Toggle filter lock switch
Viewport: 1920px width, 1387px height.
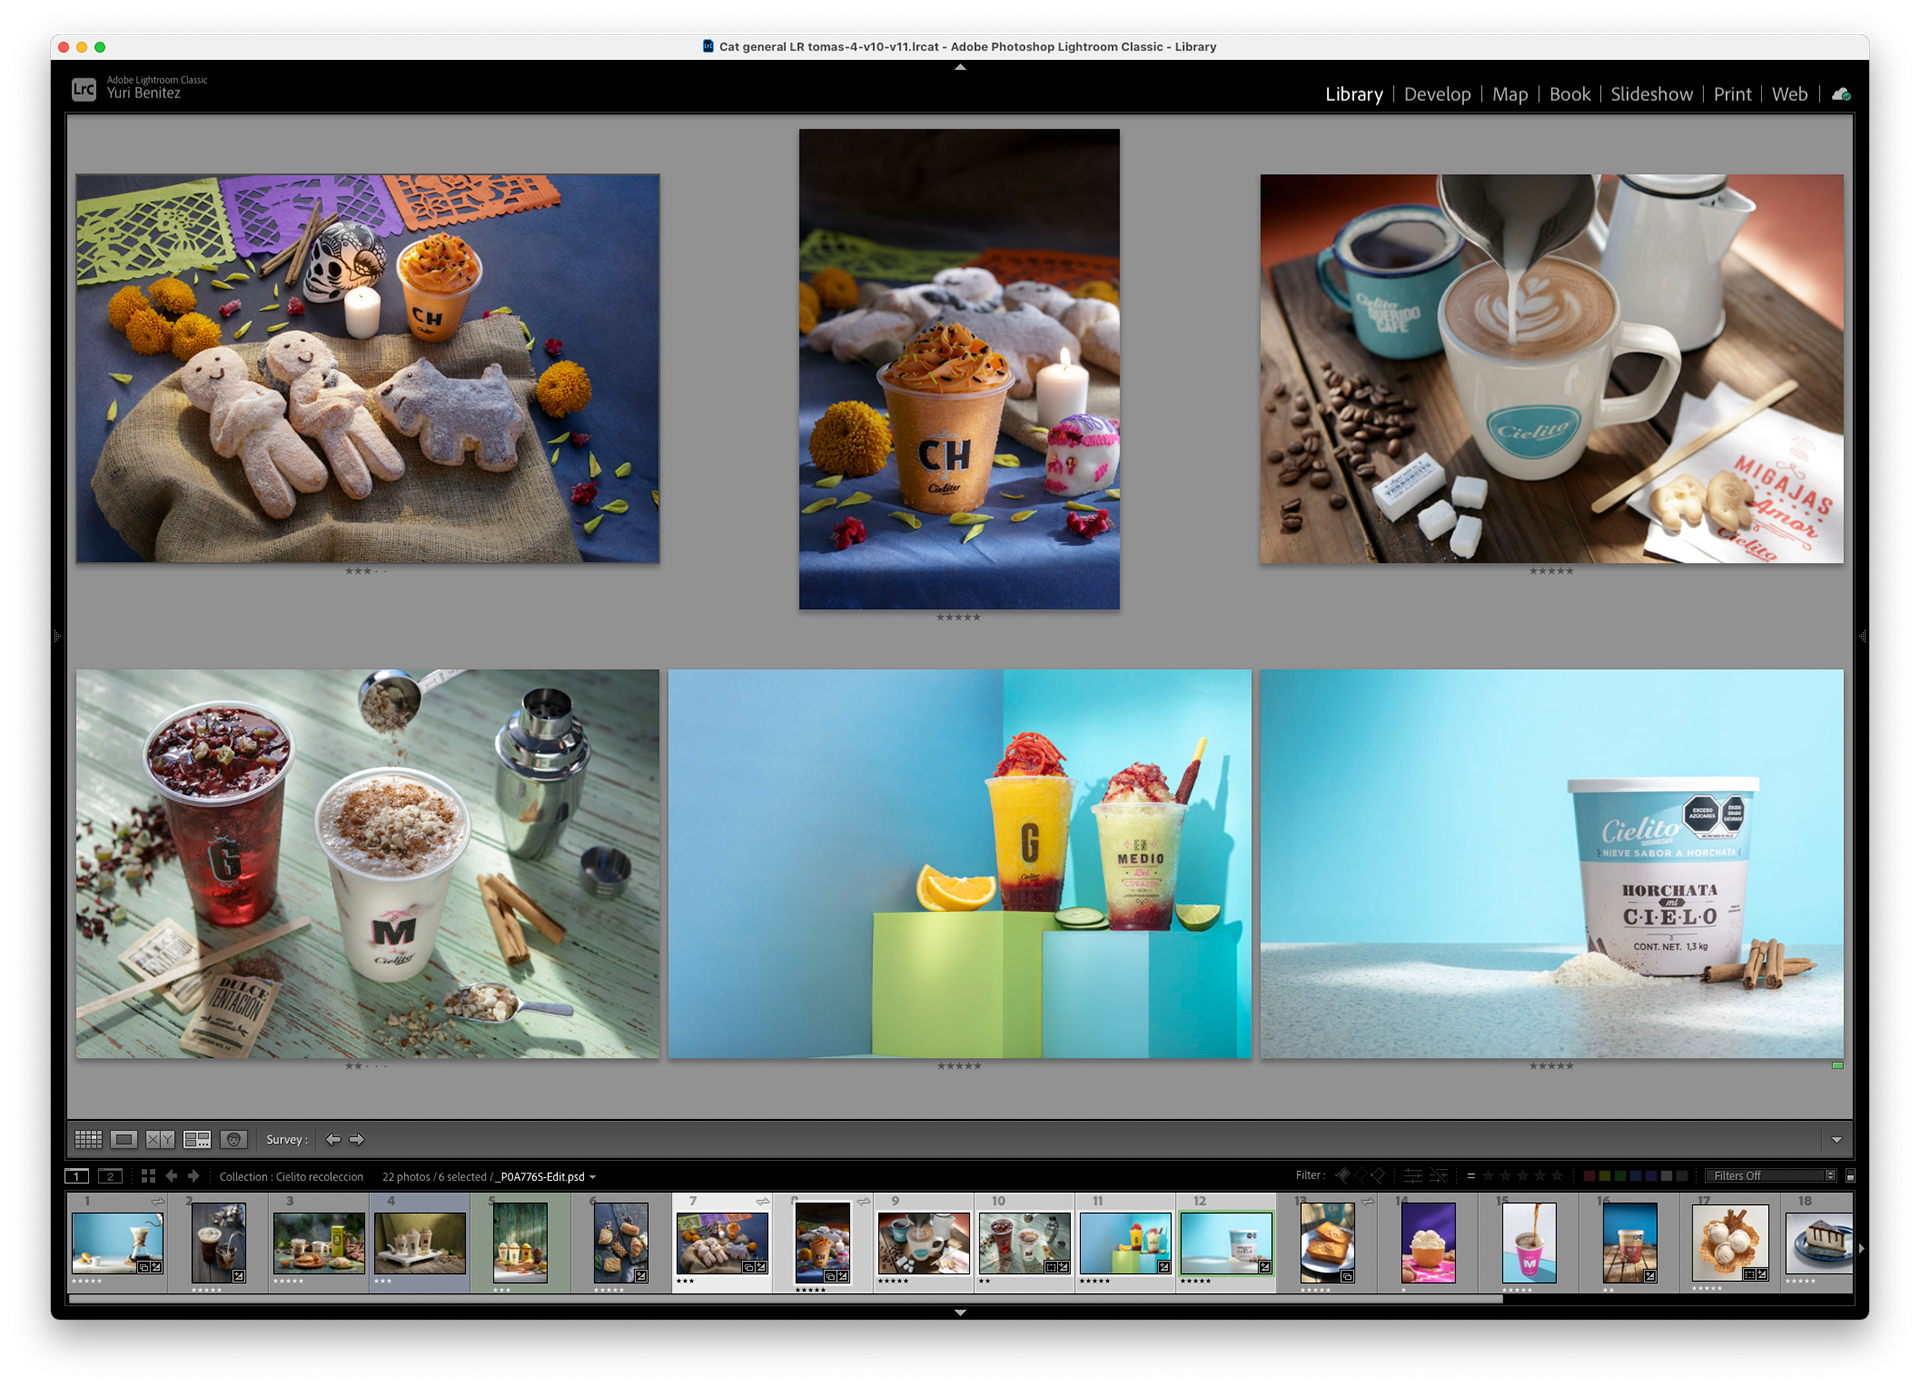[1850, 1176]
